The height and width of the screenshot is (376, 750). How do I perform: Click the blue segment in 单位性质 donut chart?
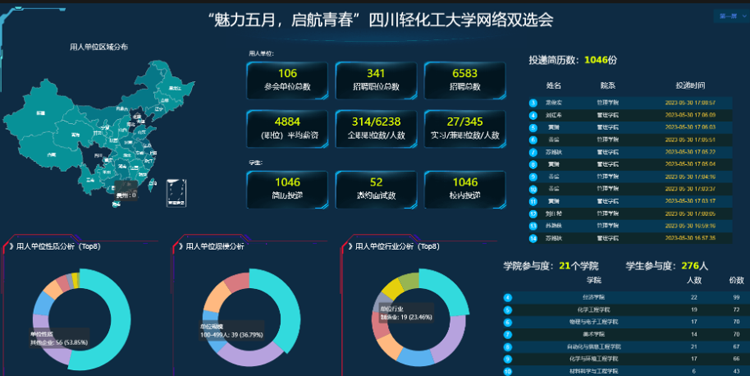(42, 303)
